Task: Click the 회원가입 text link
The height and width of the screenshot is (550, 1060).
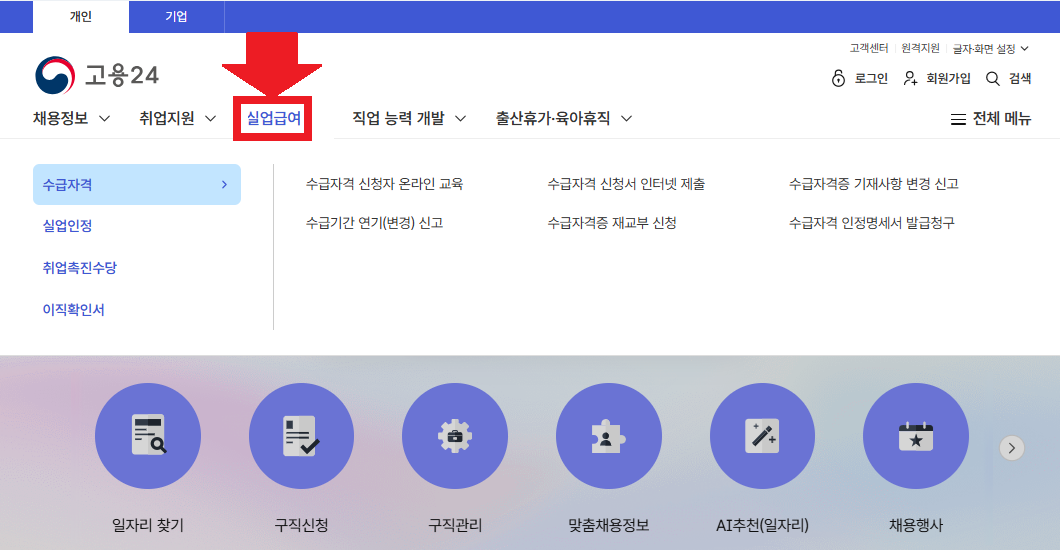Action: tap(948, 78)
